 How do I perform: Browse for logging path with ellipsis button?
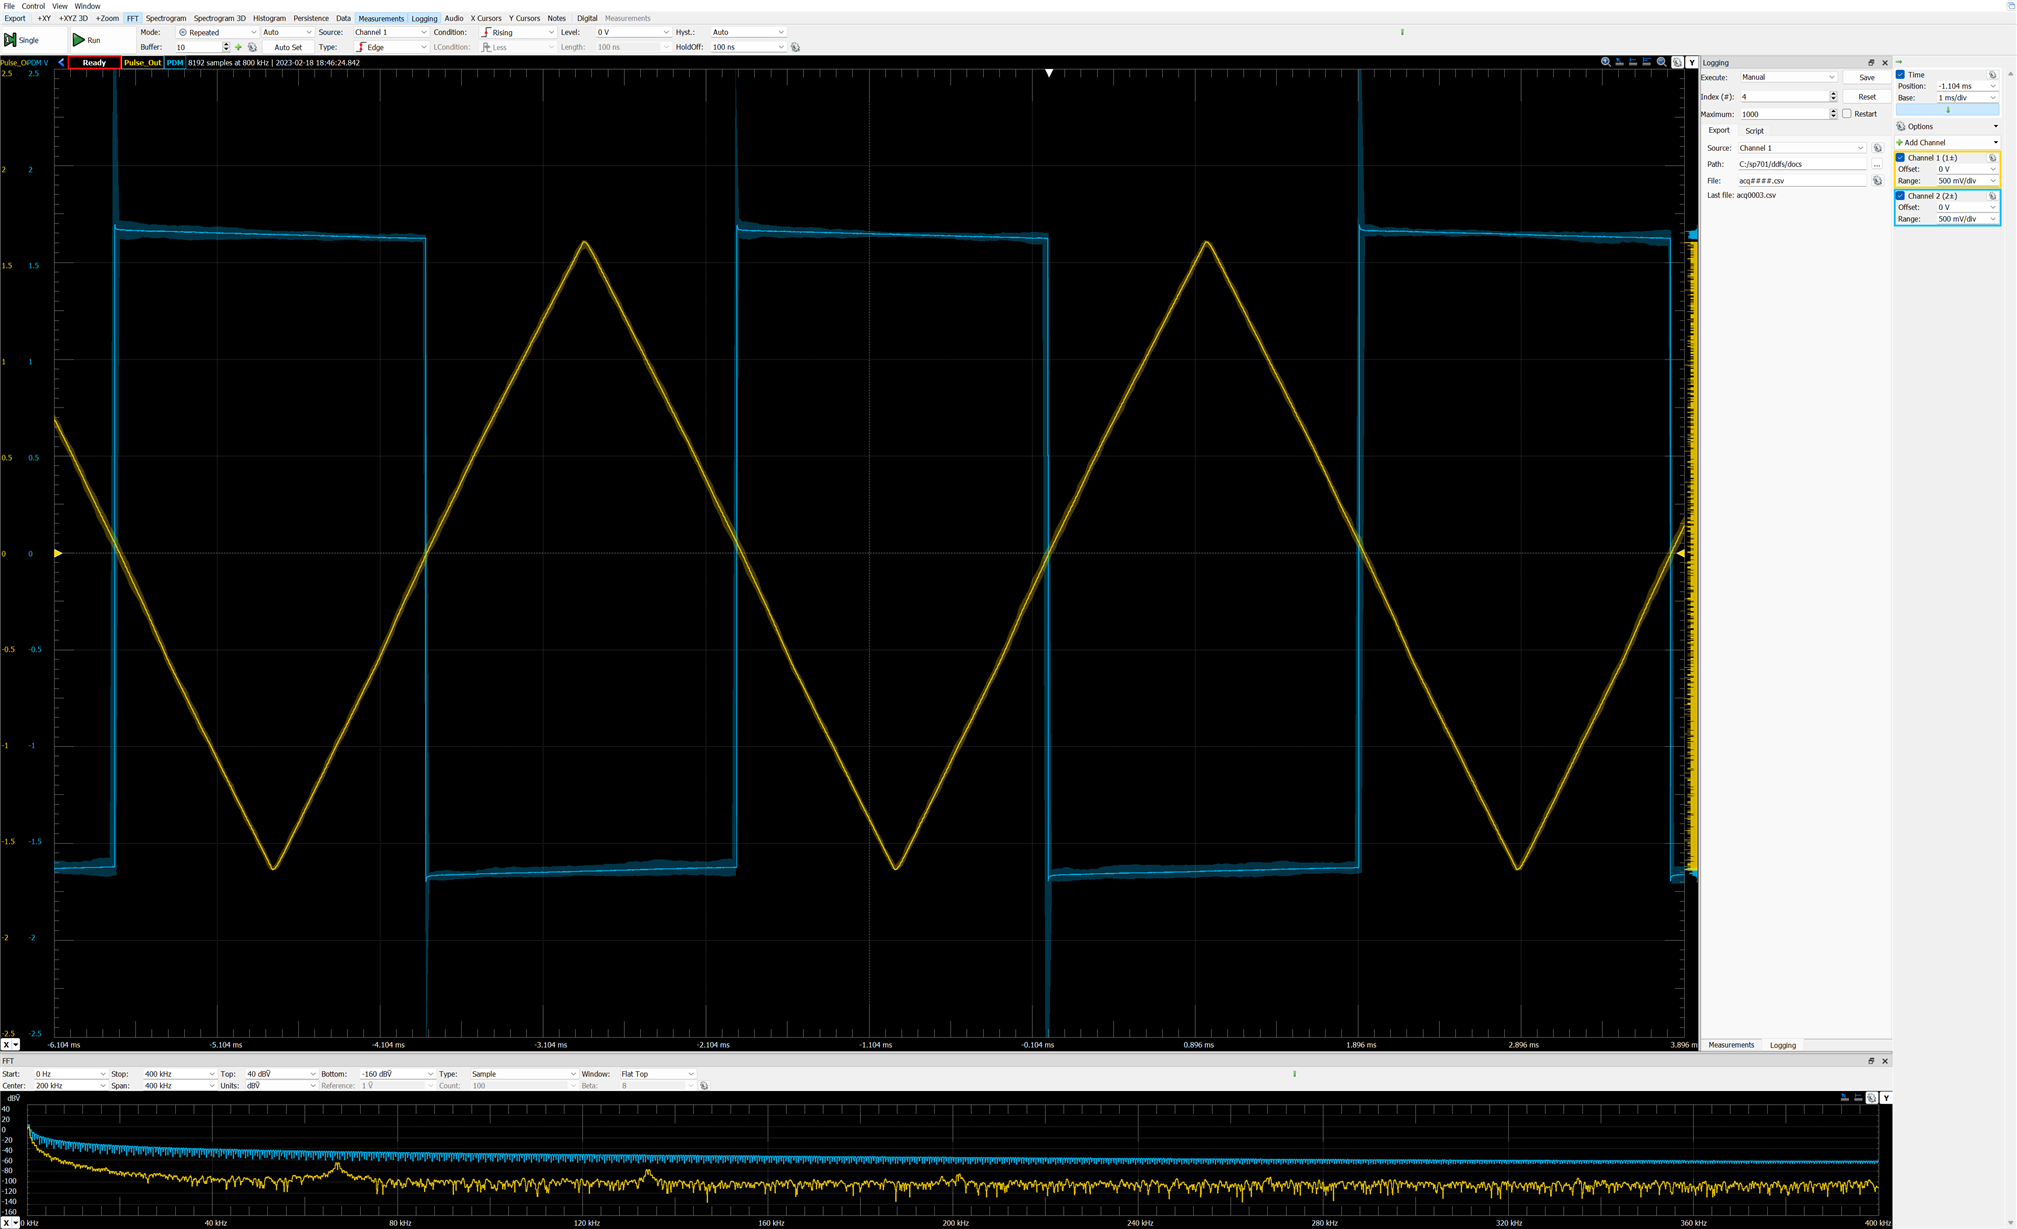point(1877,164)
